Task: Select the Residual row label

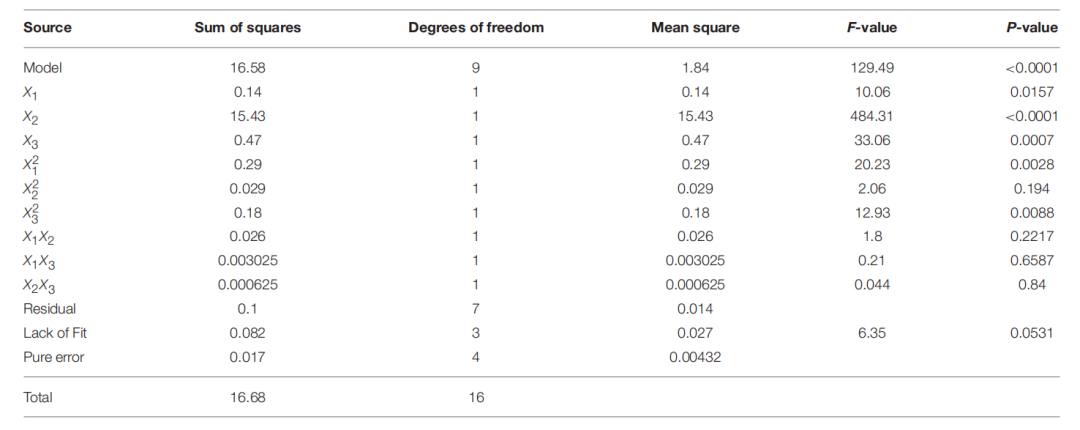Action: [50, 309]
